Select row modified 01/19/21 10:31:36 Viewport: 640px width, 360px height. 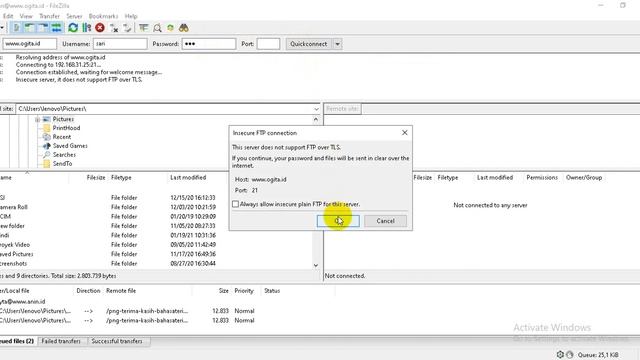(156, 235)
